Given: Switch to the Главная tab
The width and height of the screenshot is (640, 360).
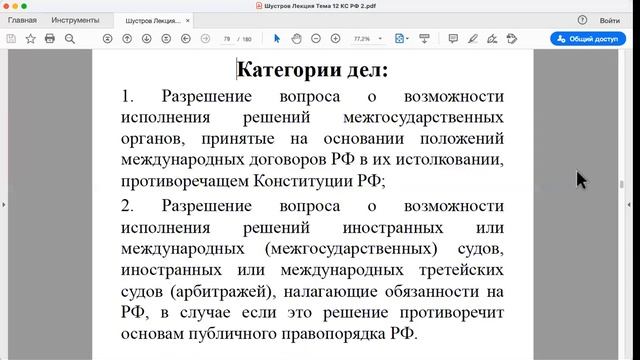Looking at the screenshot, I should pyautogui.click(x=22, y=20).
